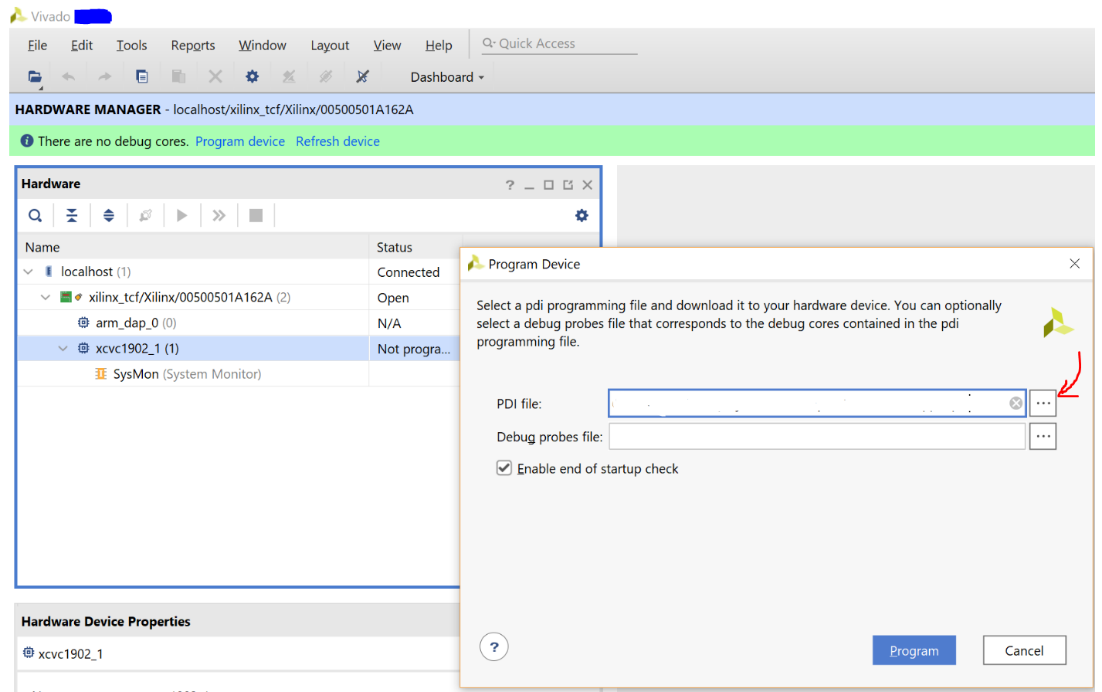The width and height of the screenshot is (1102, 692).
Task: Expand all items in the Hardware tree
Action: 108,215
